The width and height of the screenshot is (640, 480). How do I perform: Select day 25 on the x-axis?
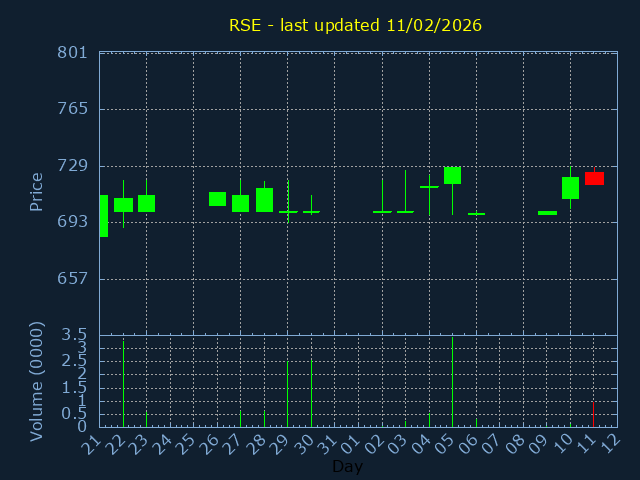tap(184, 441)
